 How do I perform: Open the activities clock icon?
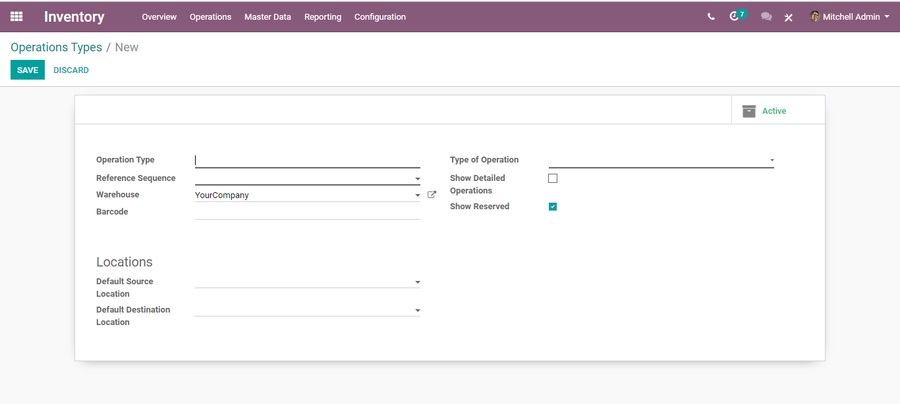coord(736,17)
